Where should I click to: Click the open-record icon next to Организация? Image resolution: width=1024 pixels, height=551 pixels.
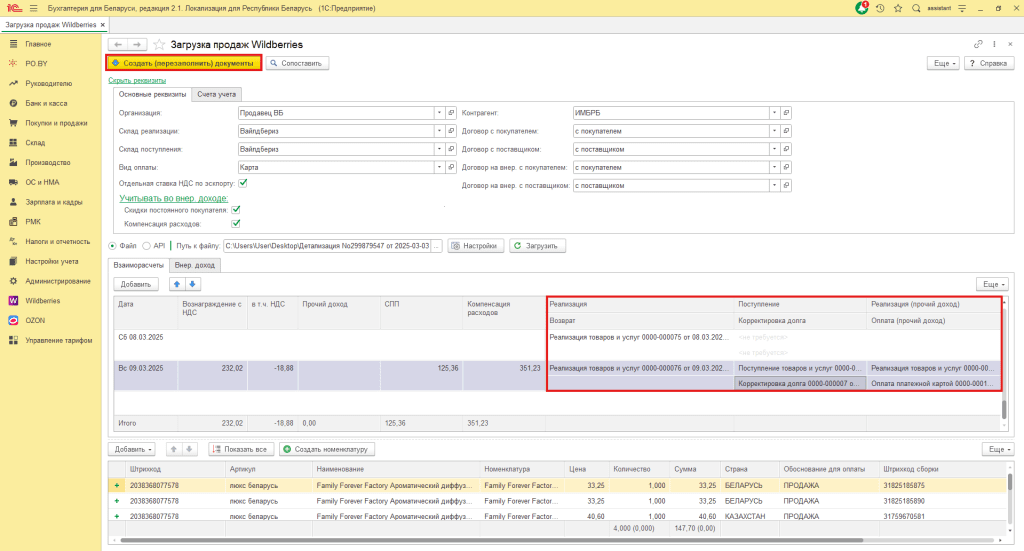tap(451, 113)
